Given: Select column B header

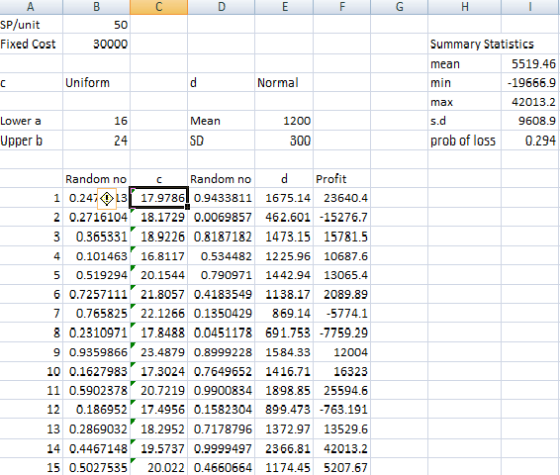Looking at the screenshot, I should pyautogui.click(x=96, y=7).
